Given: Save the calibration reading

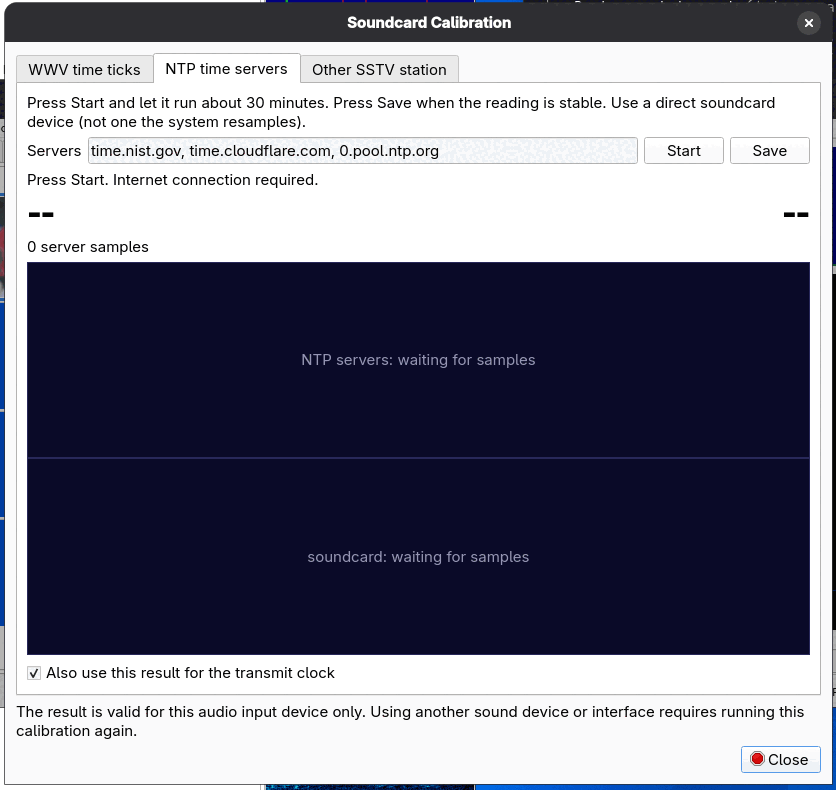Looking at the screenshot, I should [769, 151].
